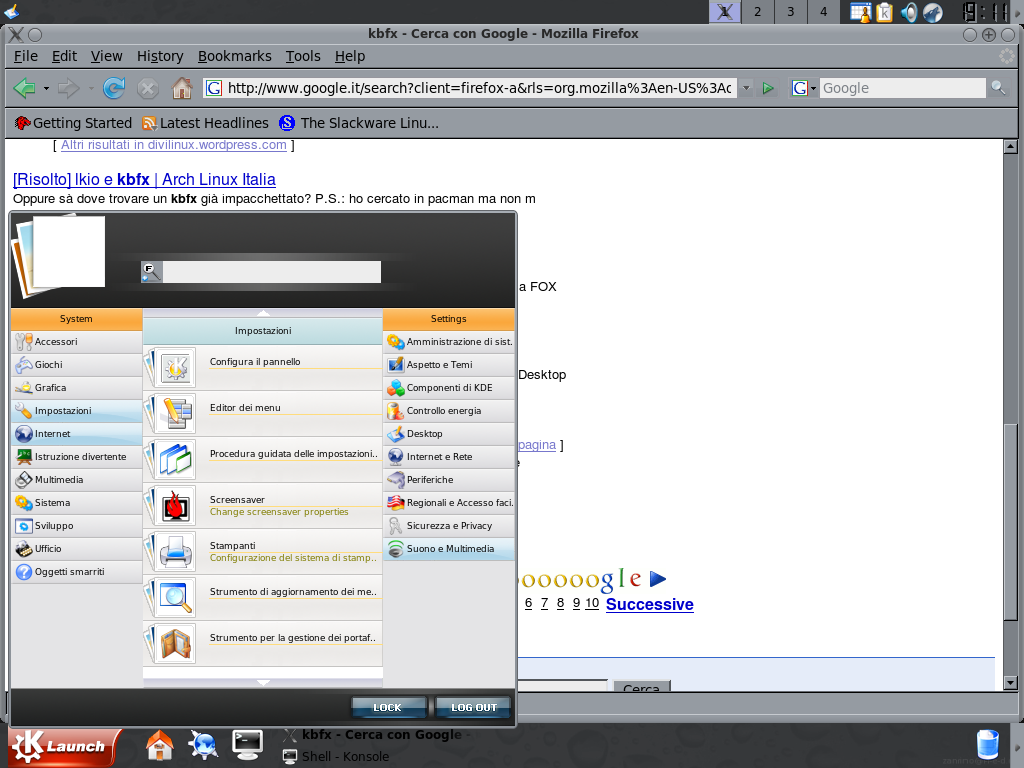Select the Multimedia category
Screen dimensions: 1024x768
77,479
